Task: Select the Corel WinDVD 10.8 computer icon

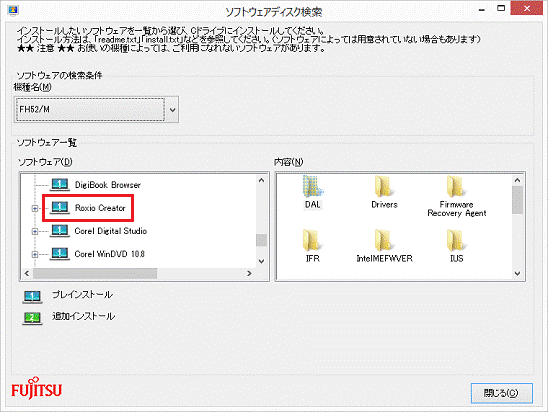Action: (x=60, y=254)
